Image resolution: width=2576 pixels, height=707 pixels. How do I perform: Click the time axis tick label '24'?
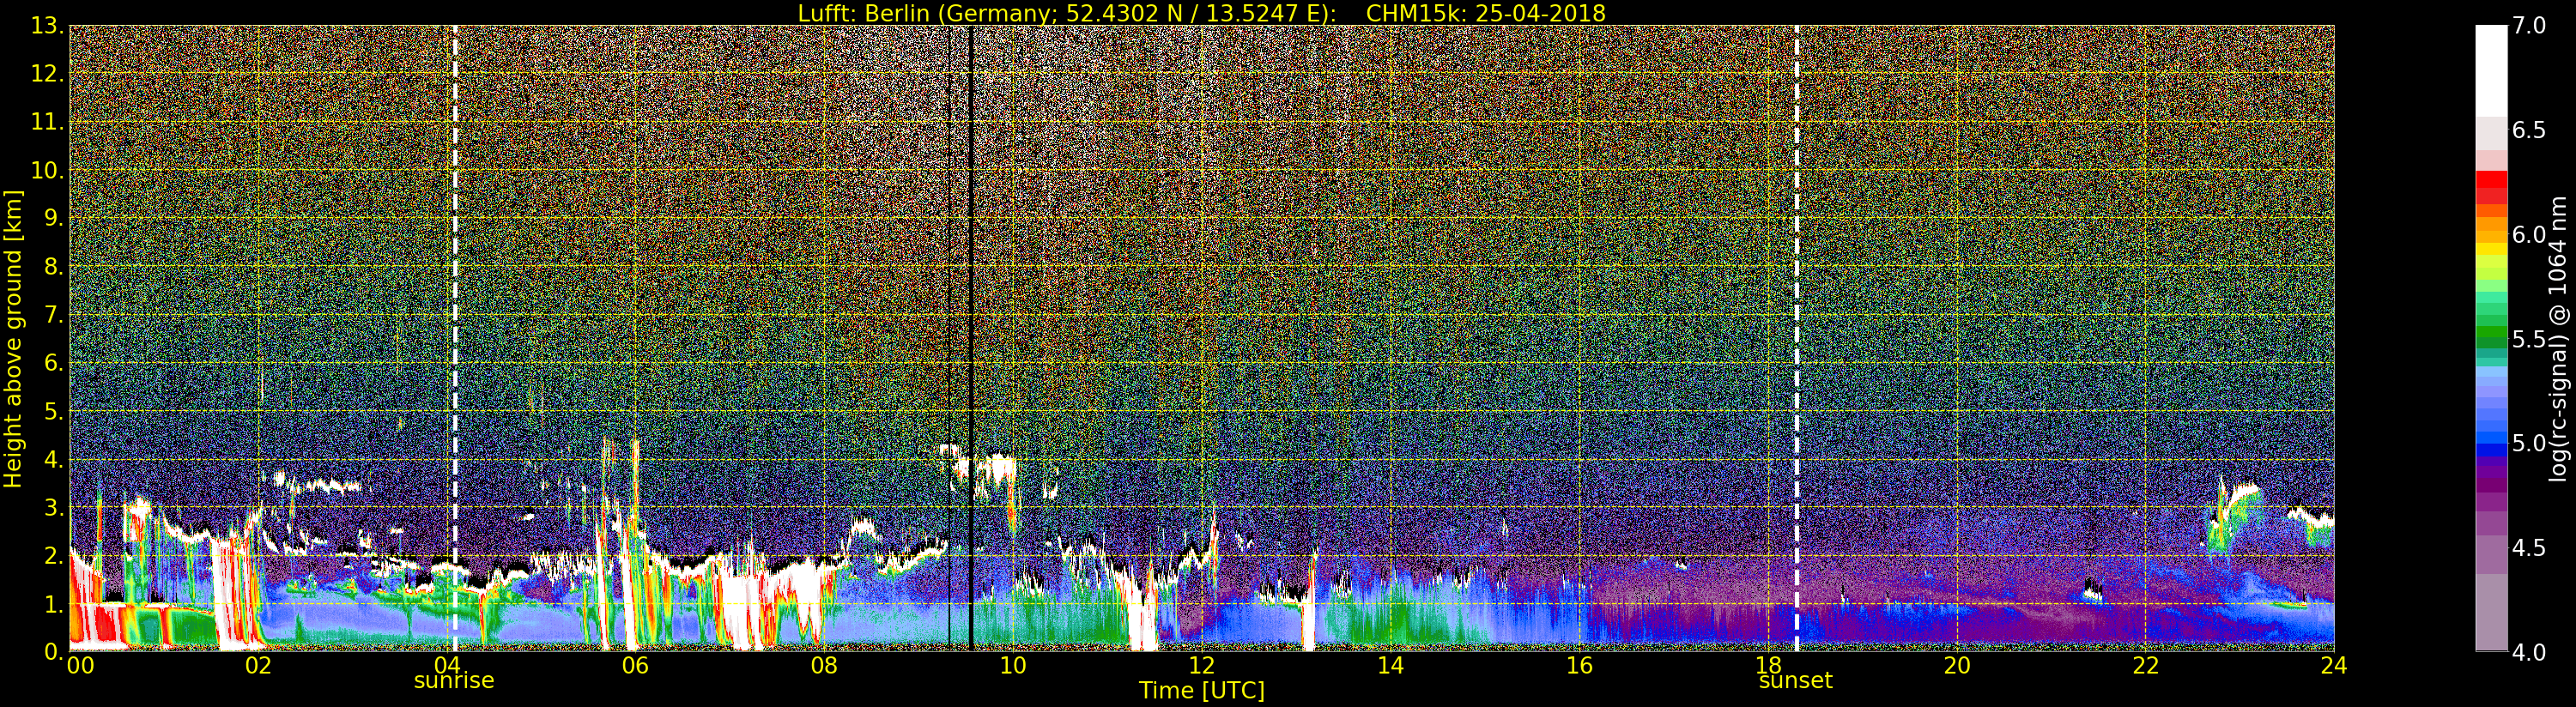click(2334, 666)
